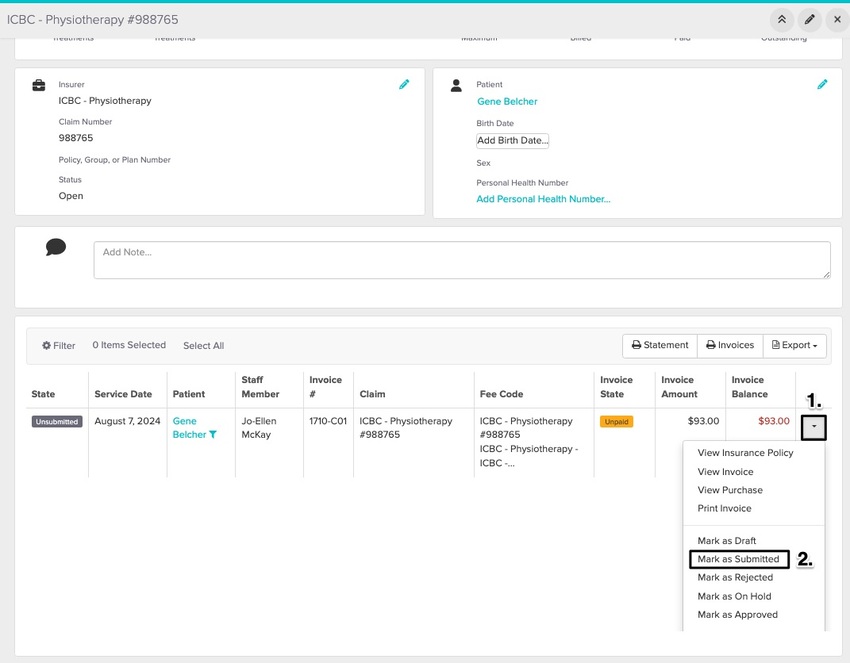The image size is (850, 663).
Task: Edit the Insurer card via pencil icon
Action: (404, 84)
